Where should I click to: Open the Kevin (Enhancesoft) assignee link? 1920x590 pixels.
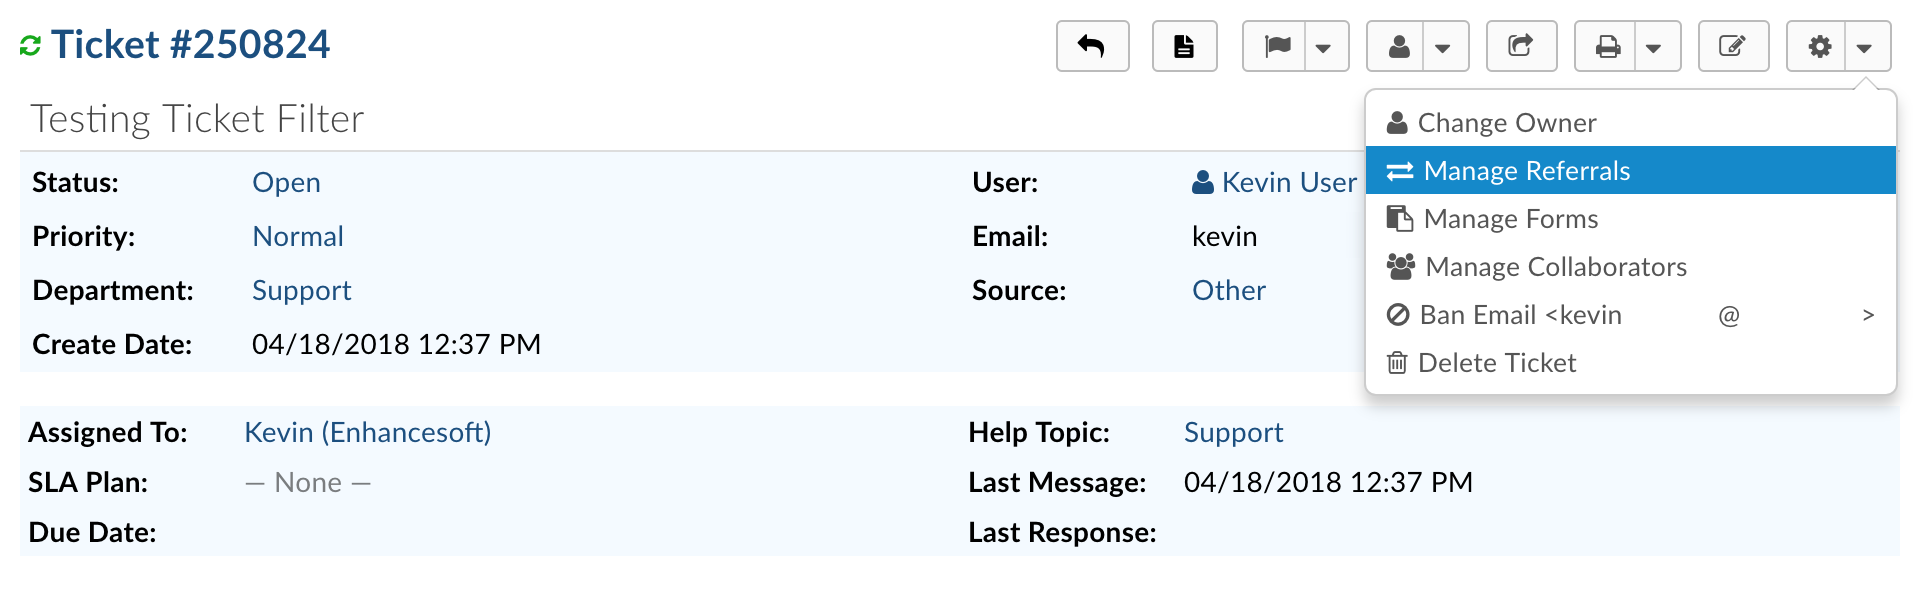368,432
